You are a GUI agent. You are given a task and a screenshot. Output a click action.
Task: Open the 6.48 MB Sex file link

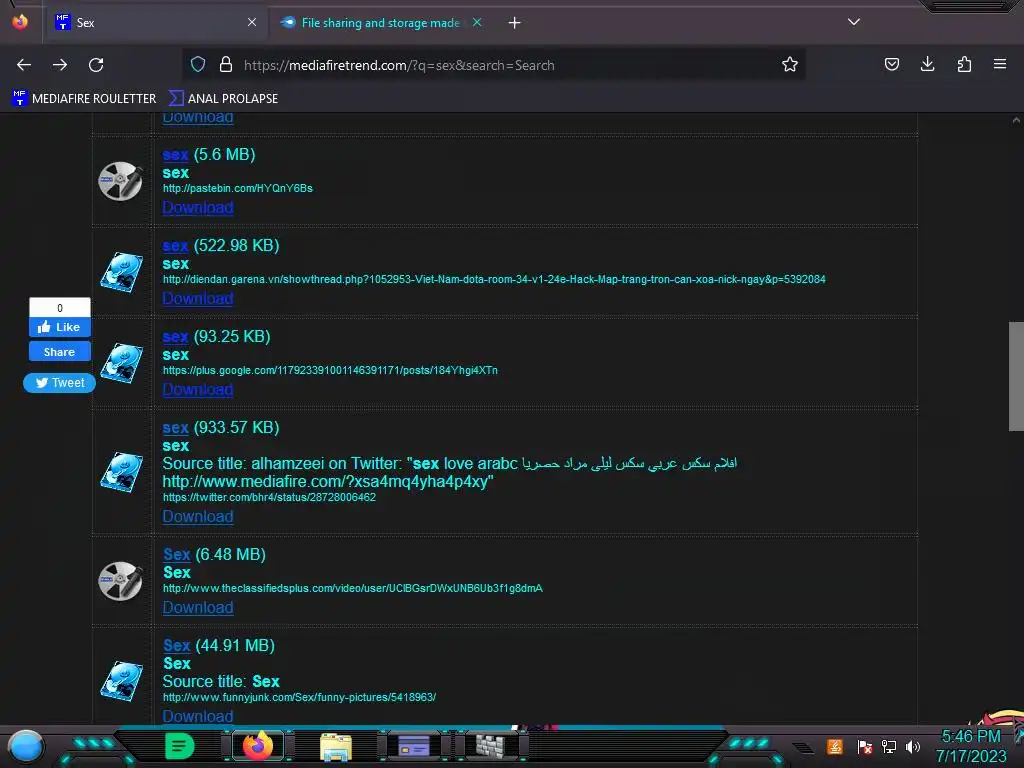(176, 554)
